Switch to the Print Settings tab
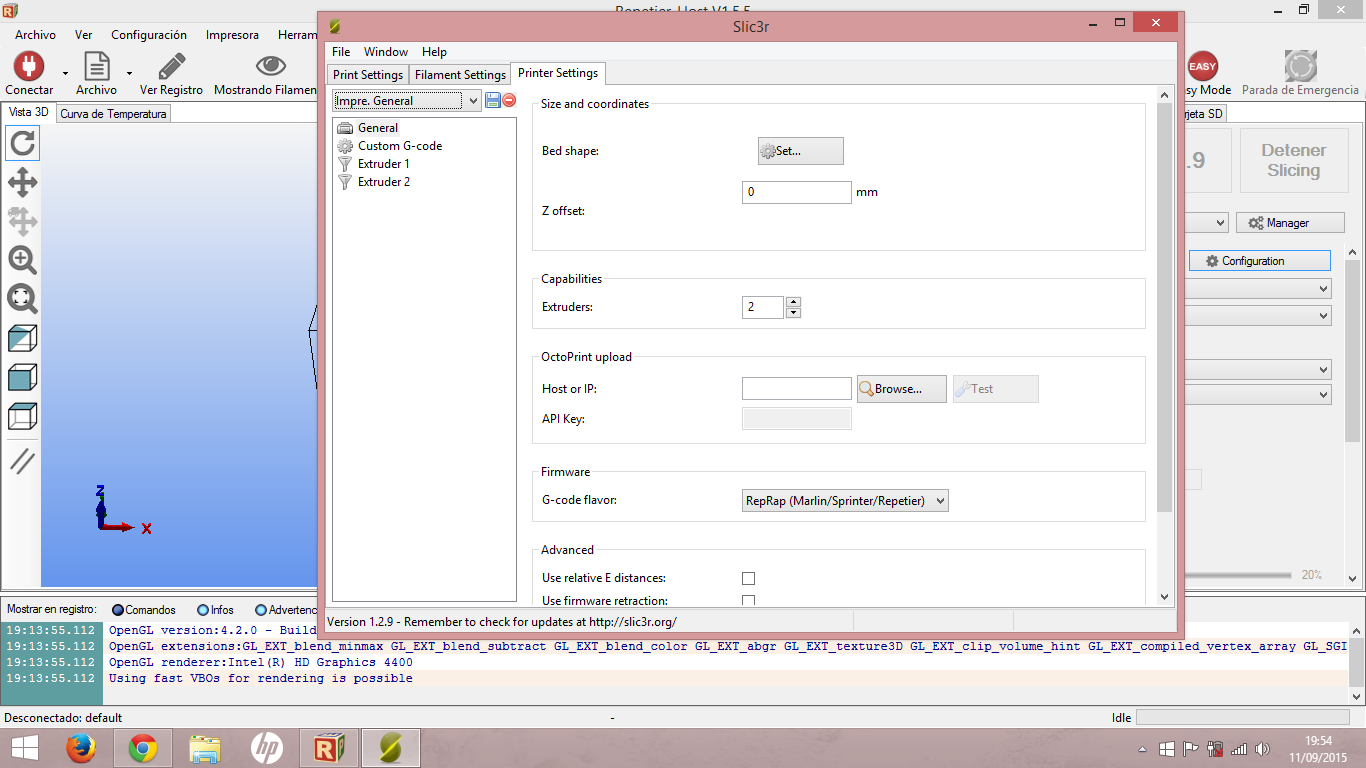 (x=368, y=75)
